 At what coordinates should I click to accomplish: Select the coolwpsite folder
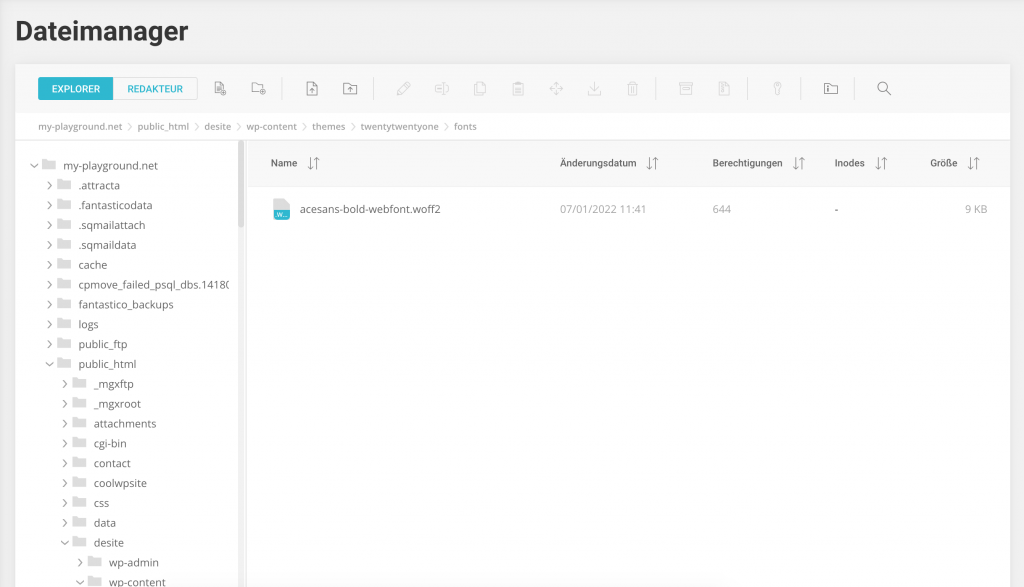coord(120,483)
